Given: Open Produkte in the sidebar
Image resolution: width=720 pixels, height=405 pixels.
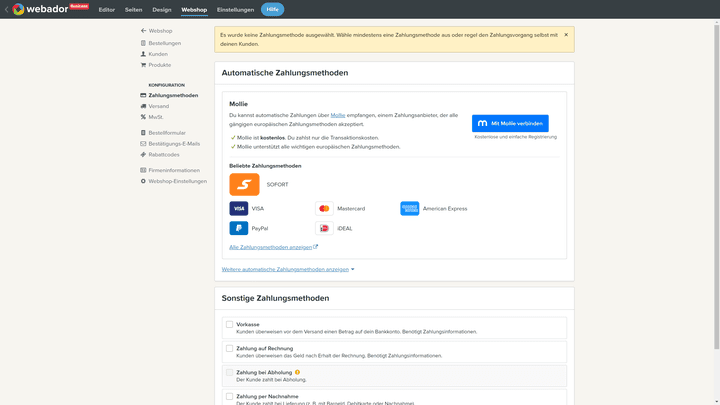Looking at the screenshot, I should (160, 65).
